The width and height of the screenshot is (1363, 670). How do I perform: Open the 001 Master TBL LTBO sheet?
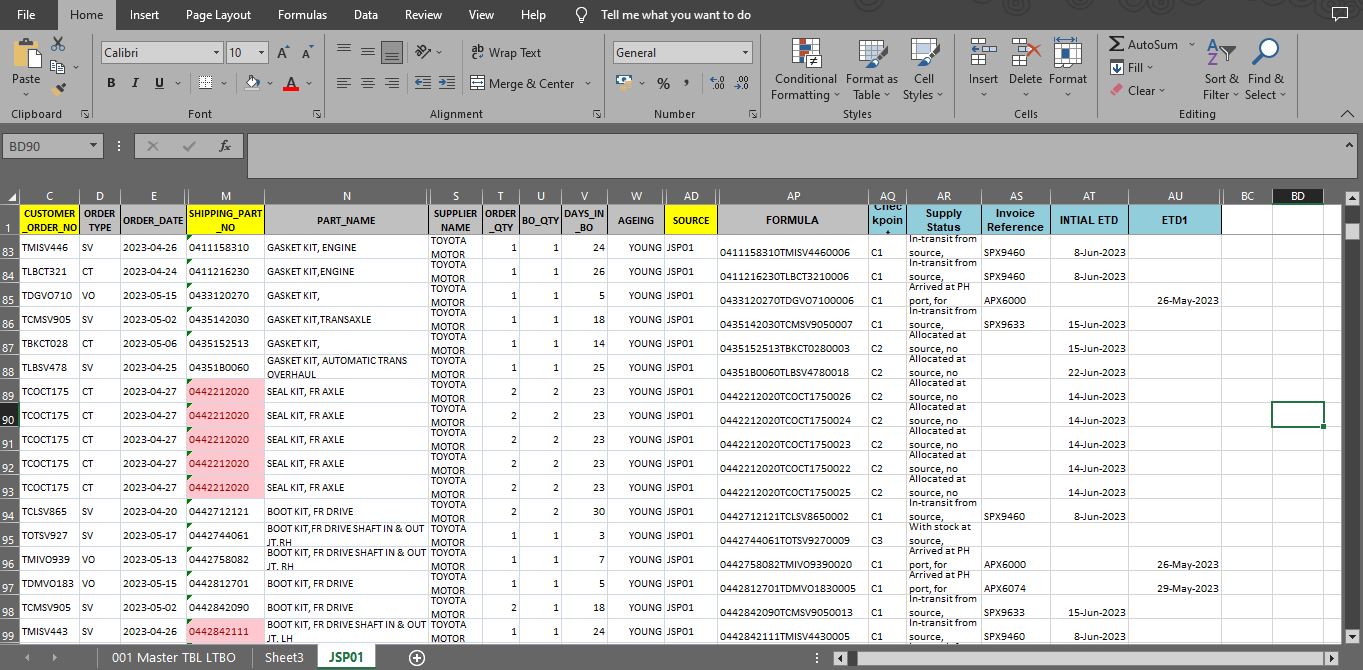tap(173, 657)
